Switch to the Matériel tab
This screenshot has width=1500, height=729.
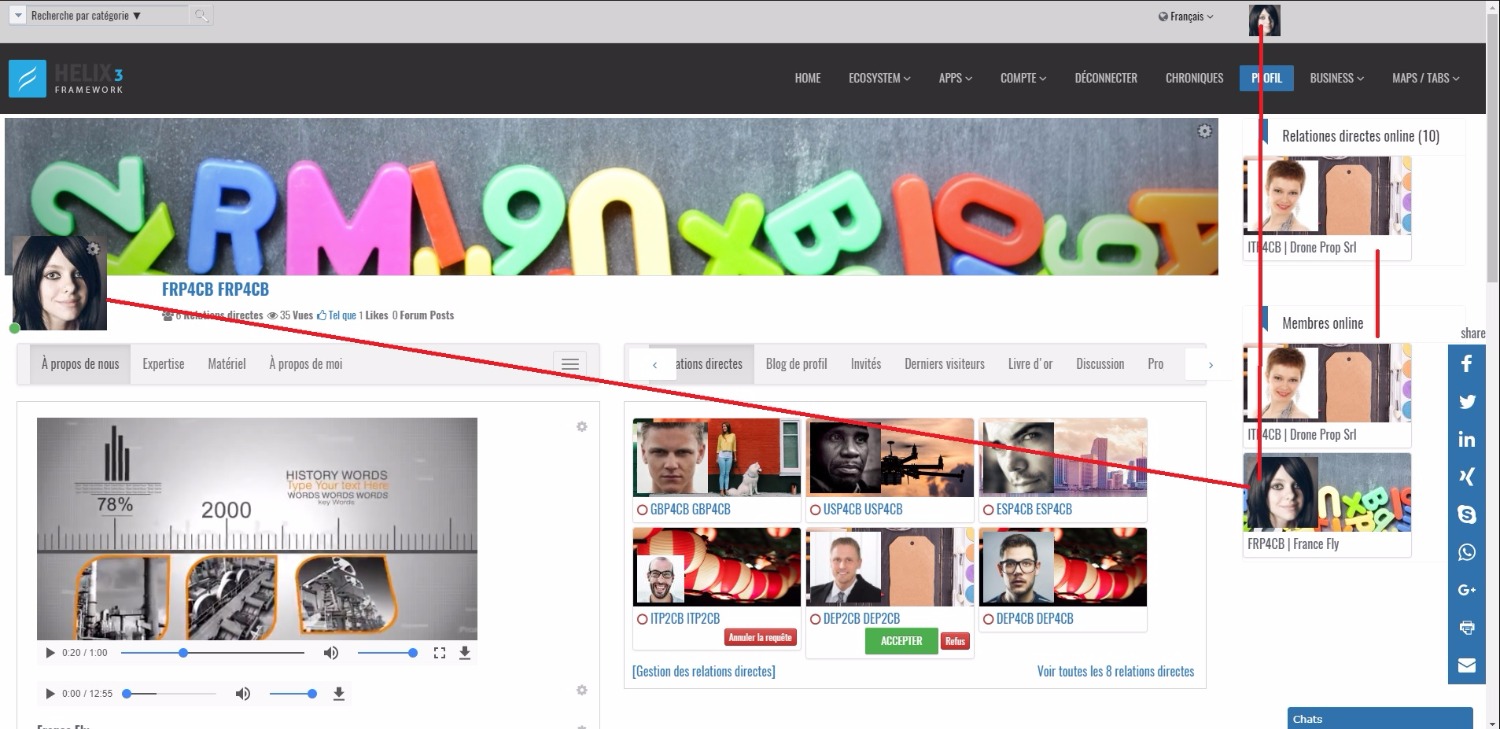click(x=227, y=364)
